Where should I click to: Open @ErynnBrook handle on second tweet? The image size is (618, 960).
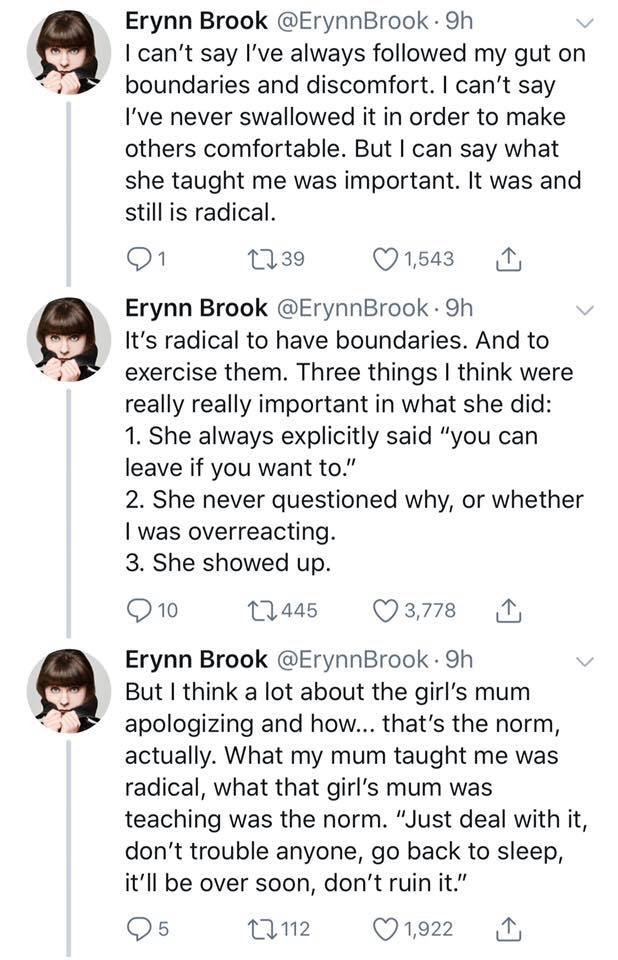(x=354, y=307)
